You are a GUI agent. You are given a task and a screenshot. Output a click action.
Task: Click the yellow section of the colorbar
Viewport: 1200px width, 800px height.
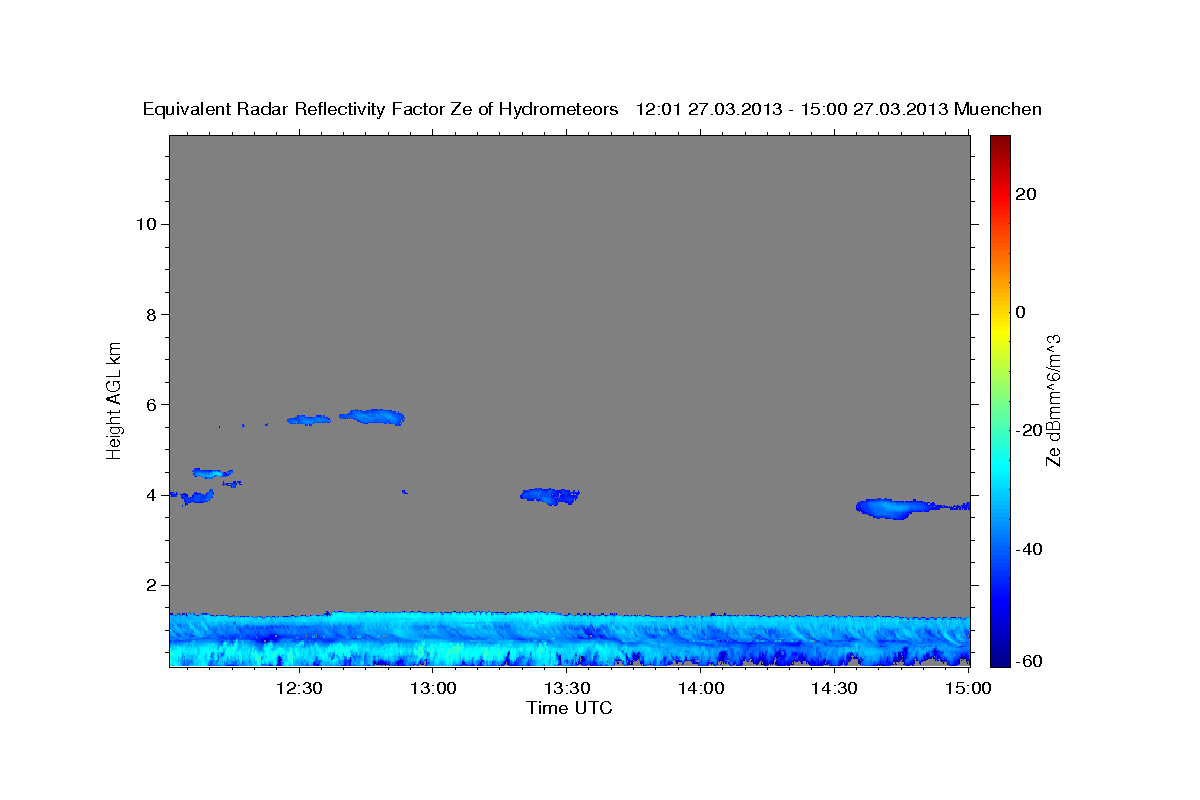click(999, 330)
